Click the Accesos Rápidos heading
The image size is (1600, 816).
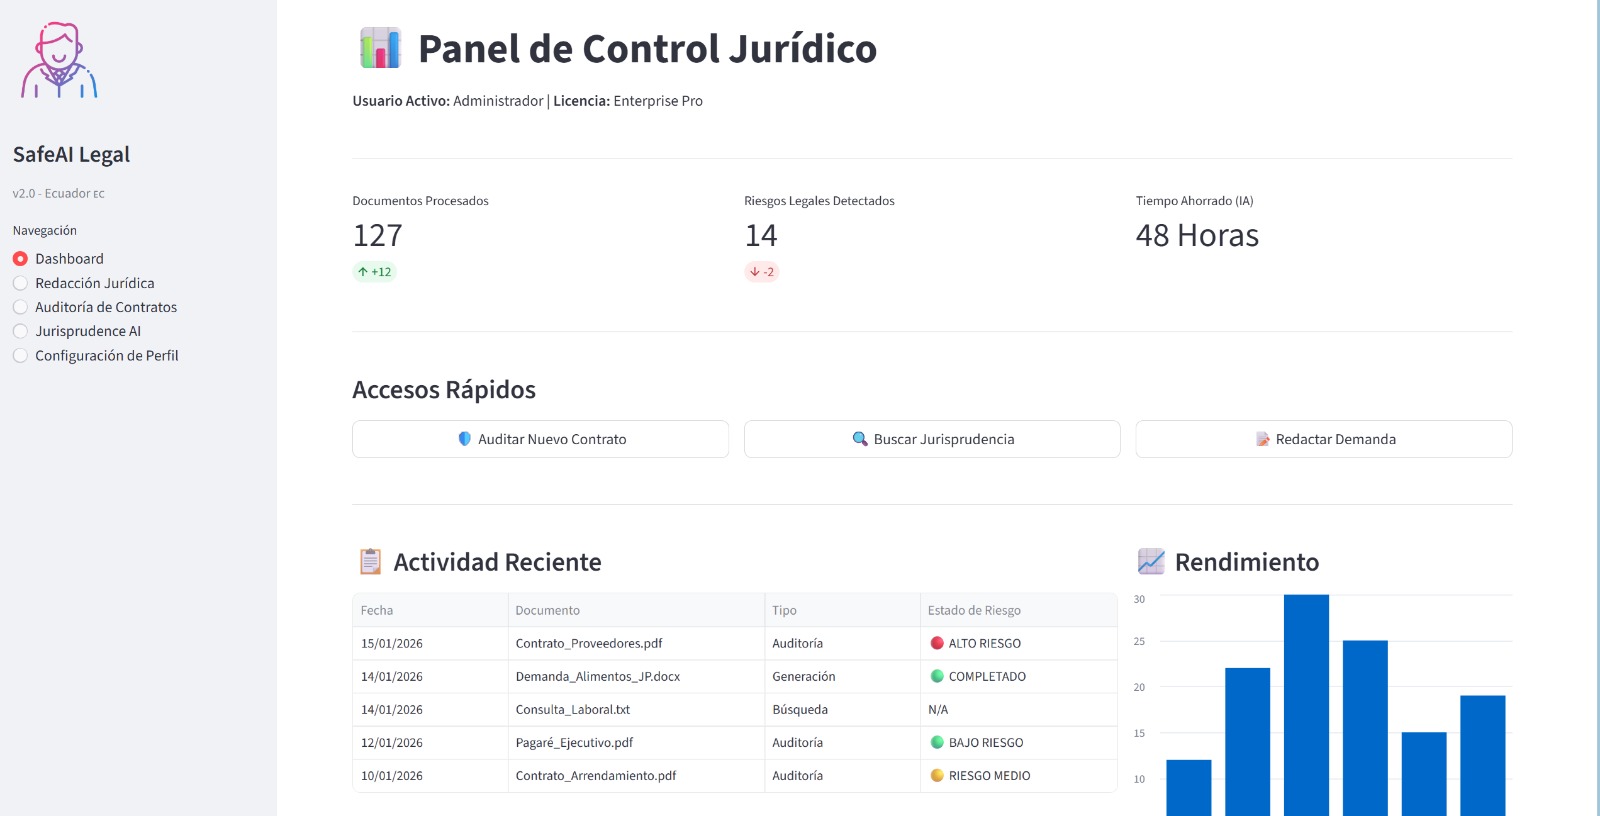click(x=444, y=389)
